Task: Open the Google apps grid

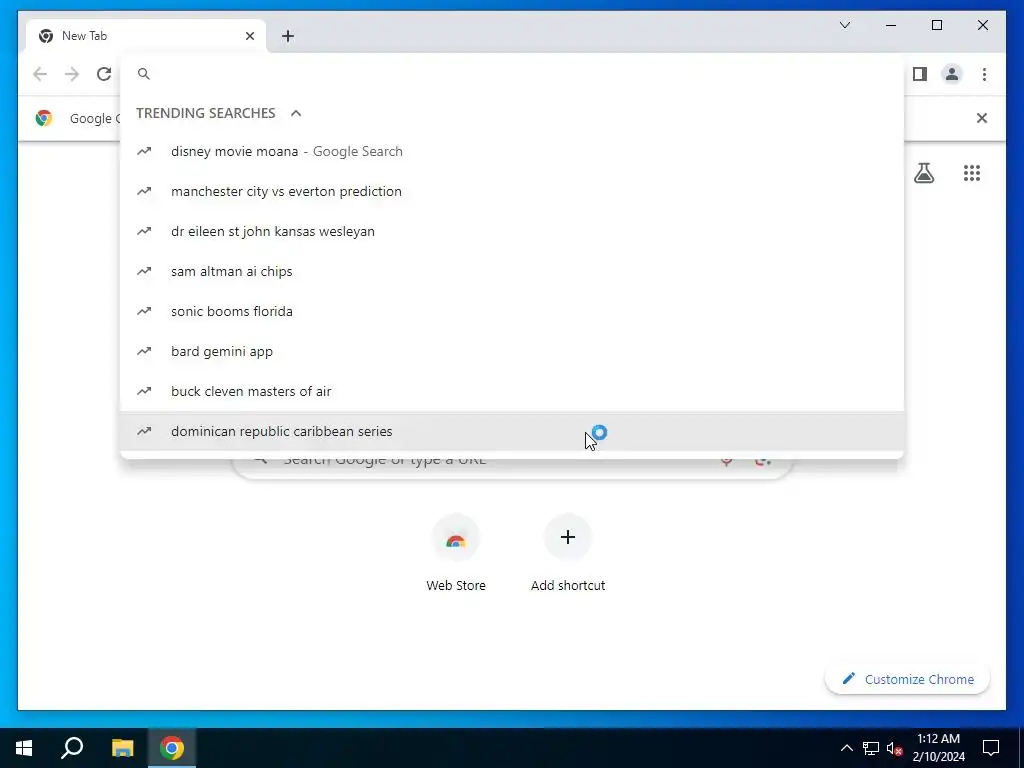Action: (x=972, y=173)
